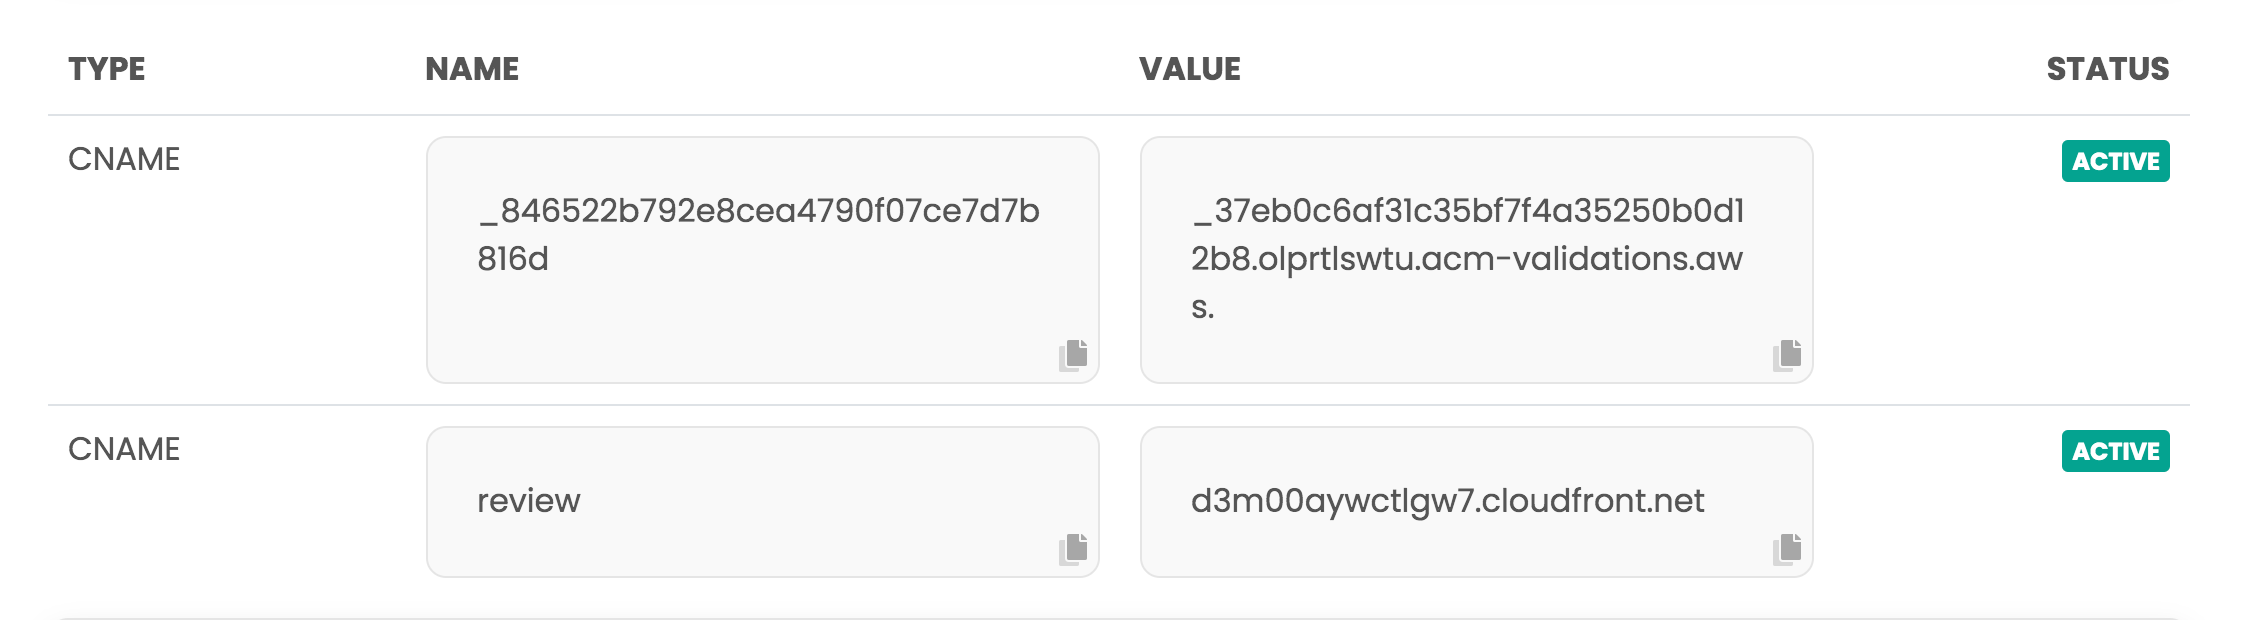Click the ACTIVE badge for the review record
The image size is (2242, 620).
pyautogui.click(x=2115, y=451)
